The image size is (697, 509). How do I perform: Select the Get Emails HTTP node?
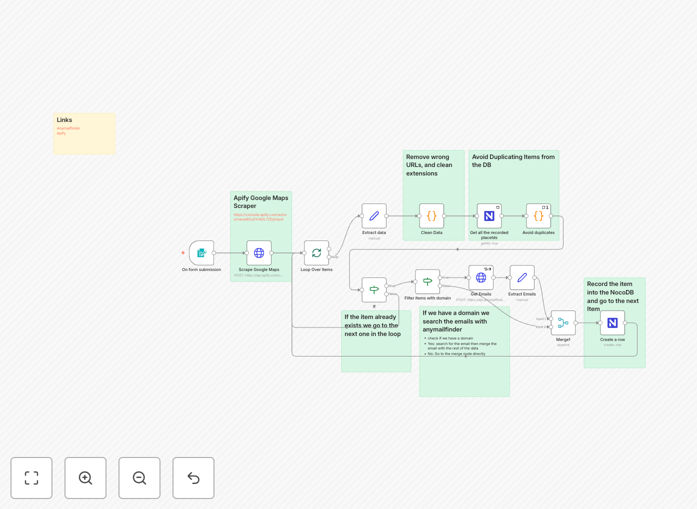click(x=481, y=277)
